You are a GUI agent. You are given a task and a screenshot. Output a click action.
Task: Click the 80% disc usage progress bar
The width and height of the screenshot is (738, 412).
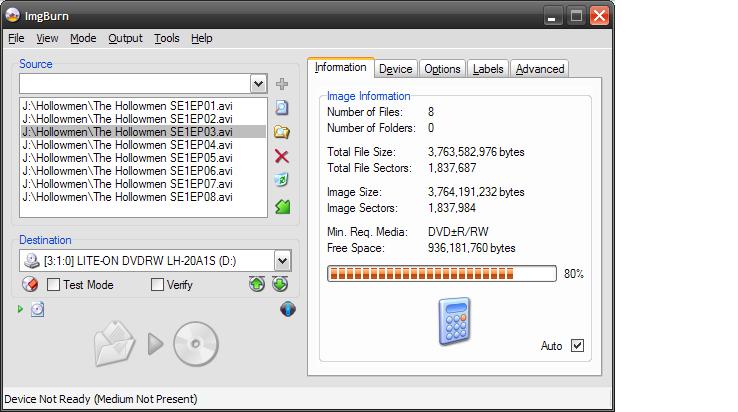[x=442, y=274]
